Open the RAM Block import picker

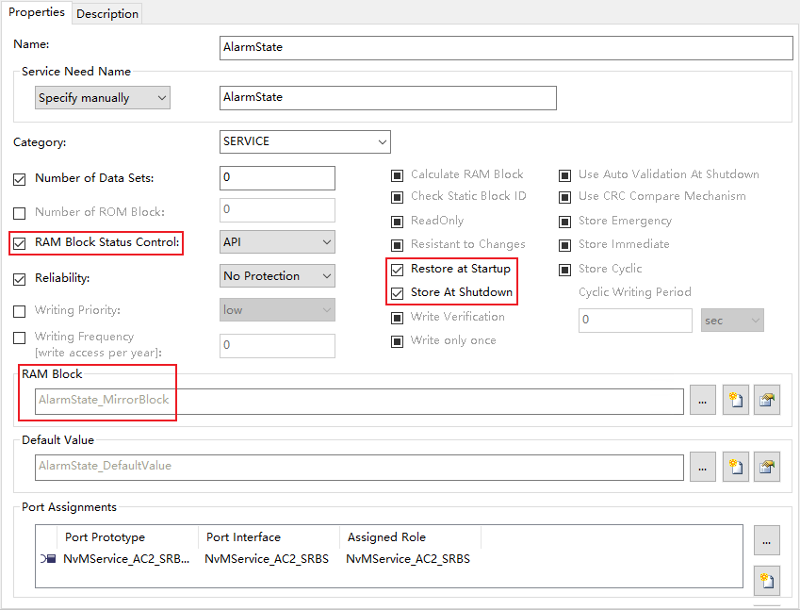(x=768, y=399)
